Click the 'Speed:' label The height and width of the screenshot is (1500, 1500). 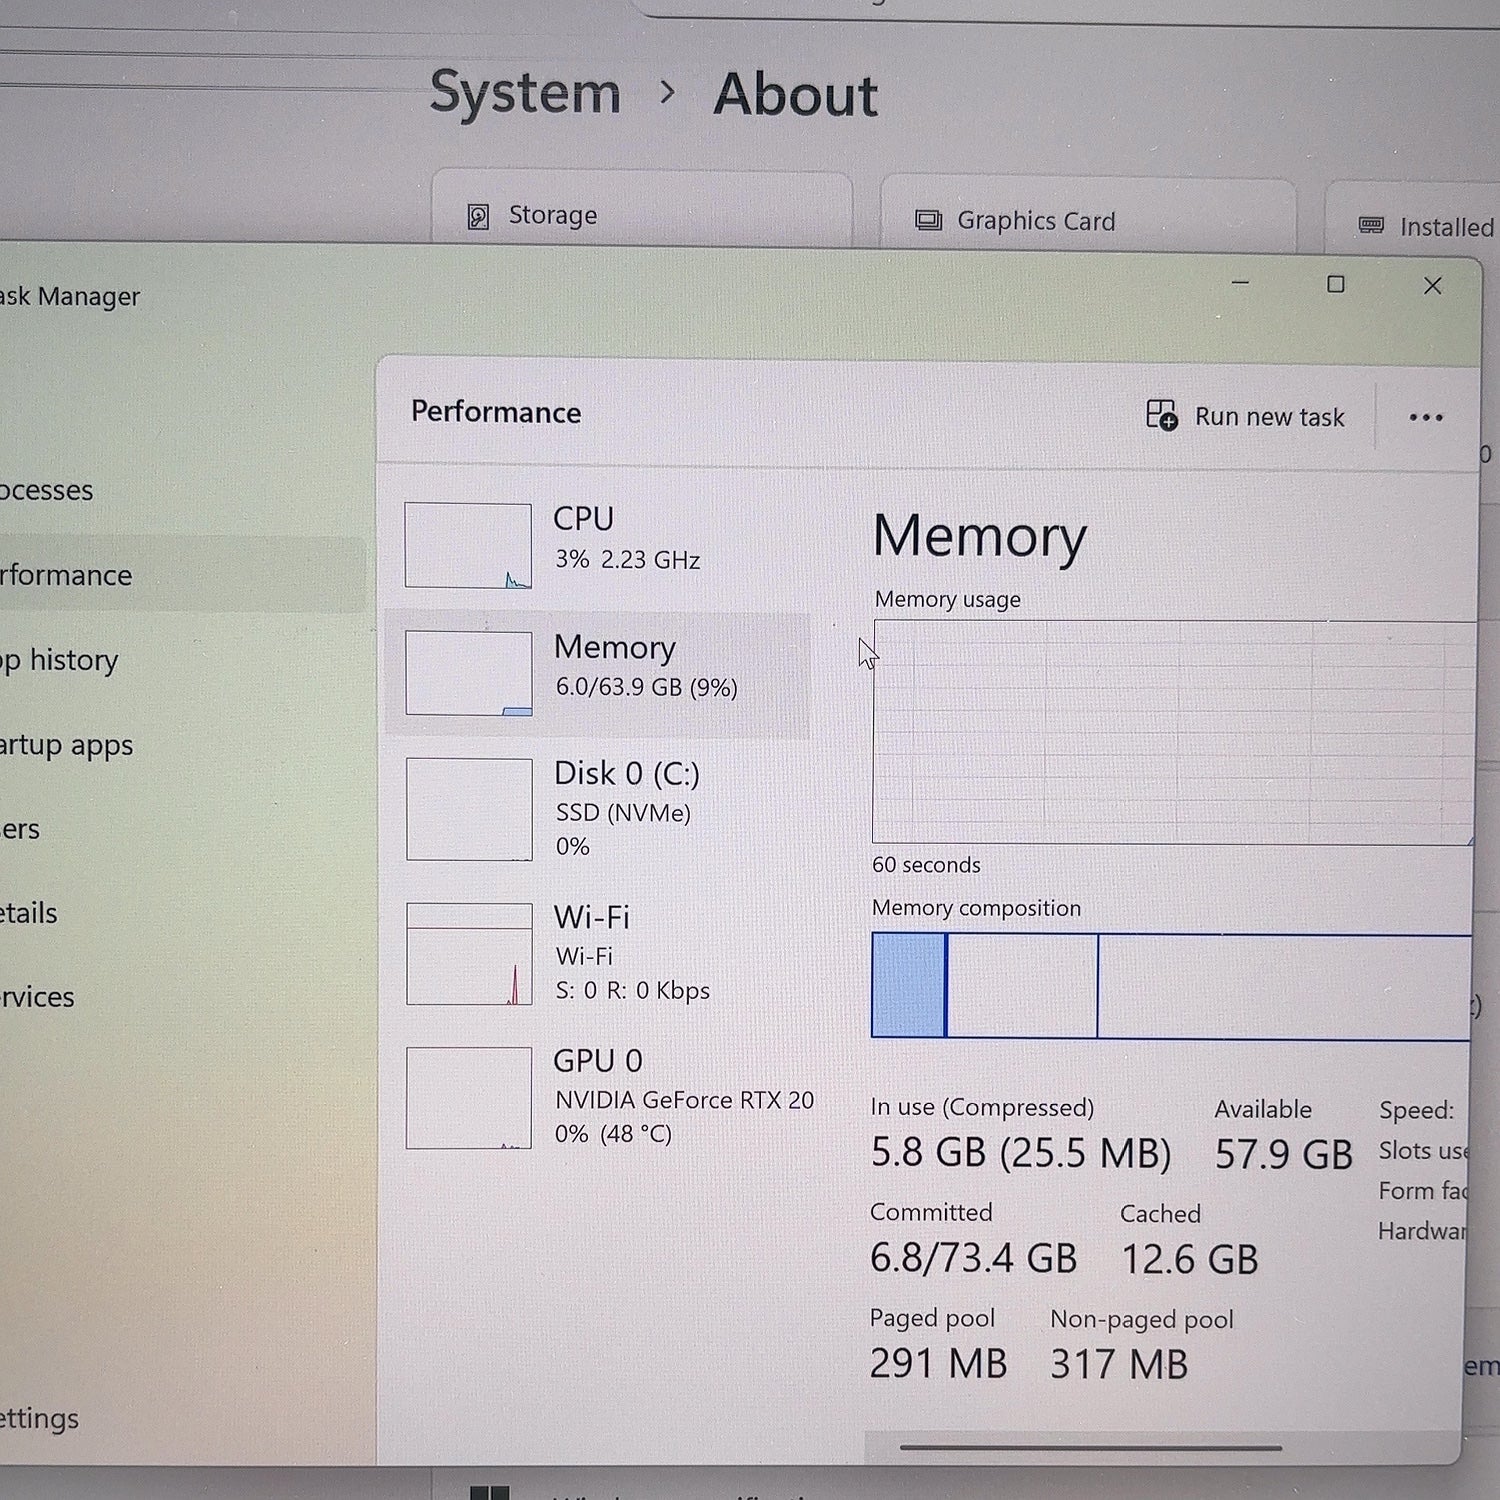1416,1110
